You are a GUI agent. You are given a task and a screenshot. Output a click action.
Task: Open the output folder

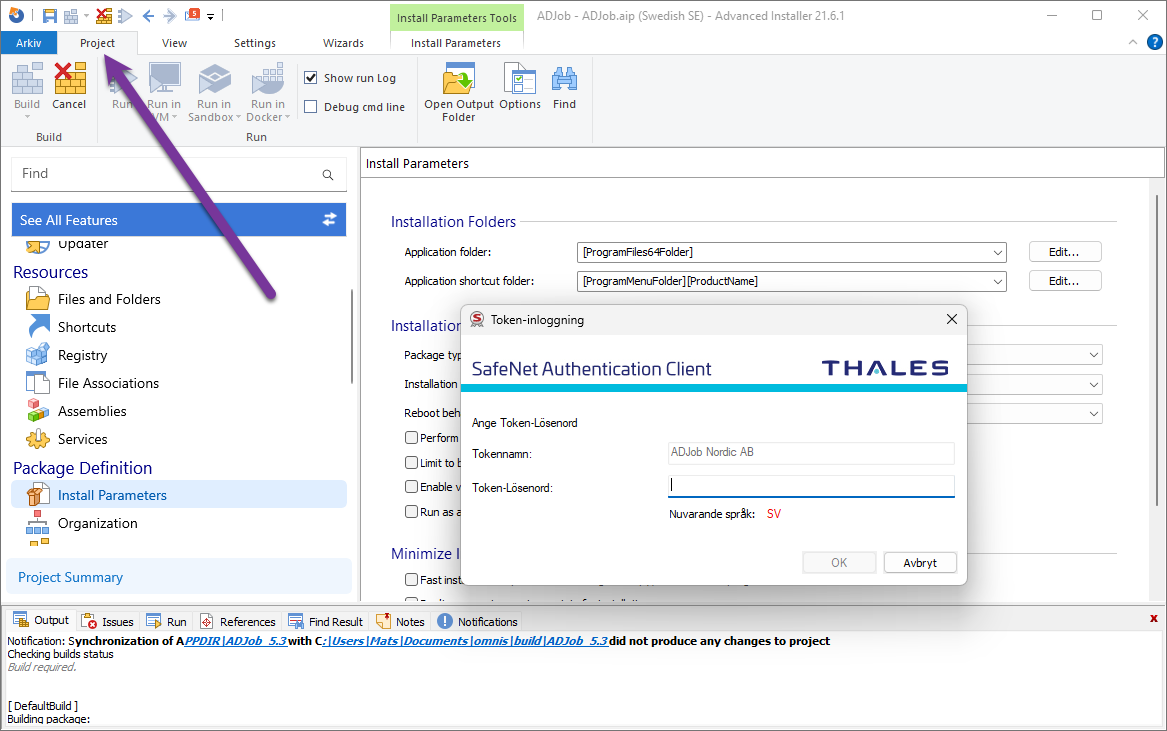[458, 92]
